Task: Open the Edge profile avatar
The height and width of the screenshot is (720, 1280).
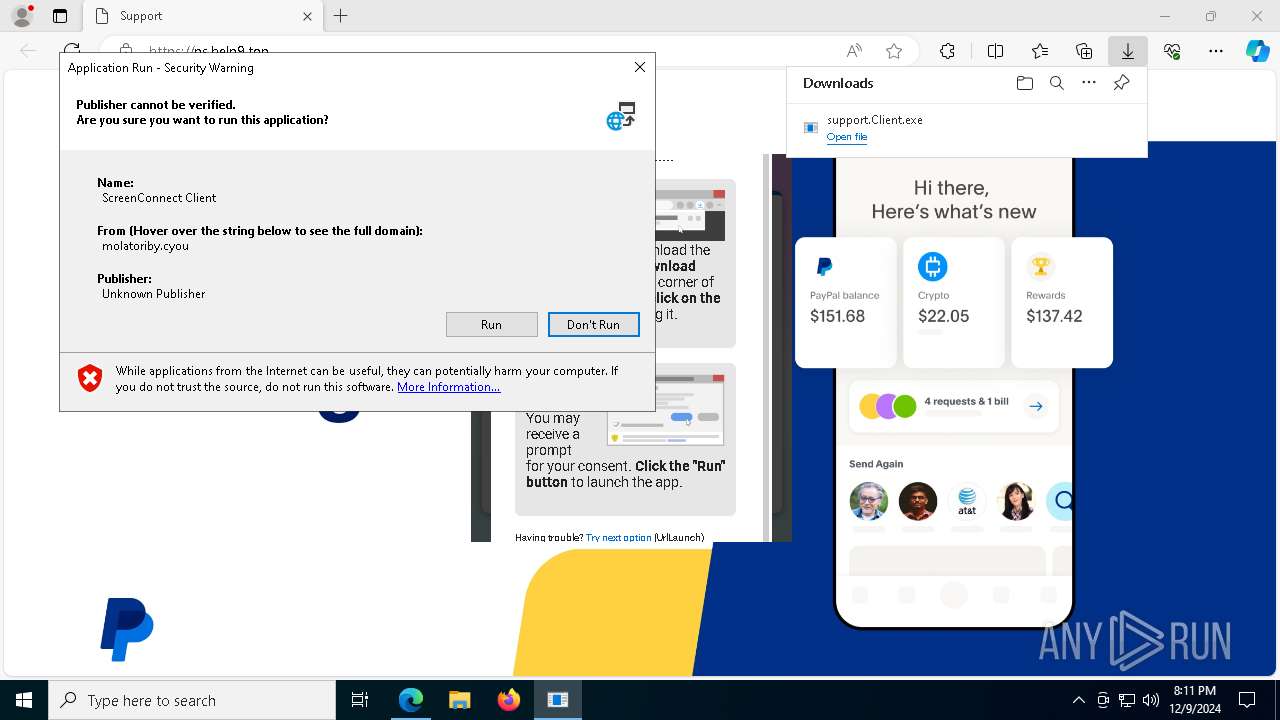Action: point(22,16)
